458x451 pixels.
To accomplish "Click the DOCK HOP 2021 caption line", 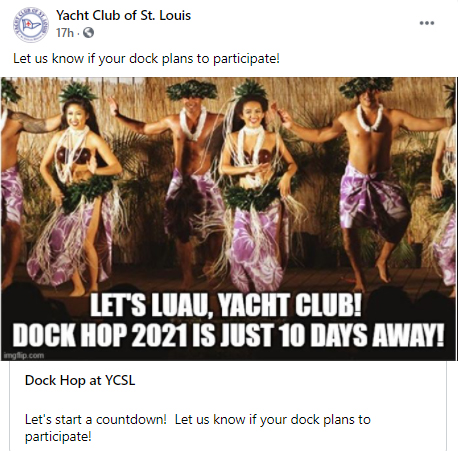I will coord(229,334).
